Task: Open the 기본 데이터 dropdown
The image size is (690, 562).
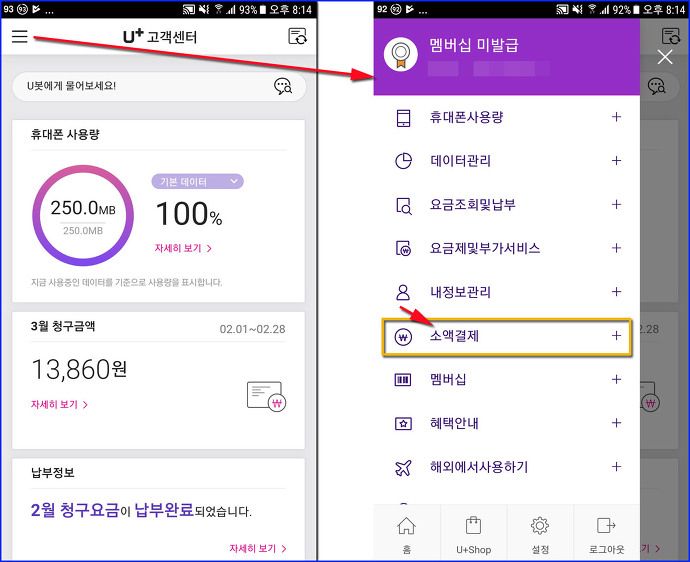Action: point(197,181)
